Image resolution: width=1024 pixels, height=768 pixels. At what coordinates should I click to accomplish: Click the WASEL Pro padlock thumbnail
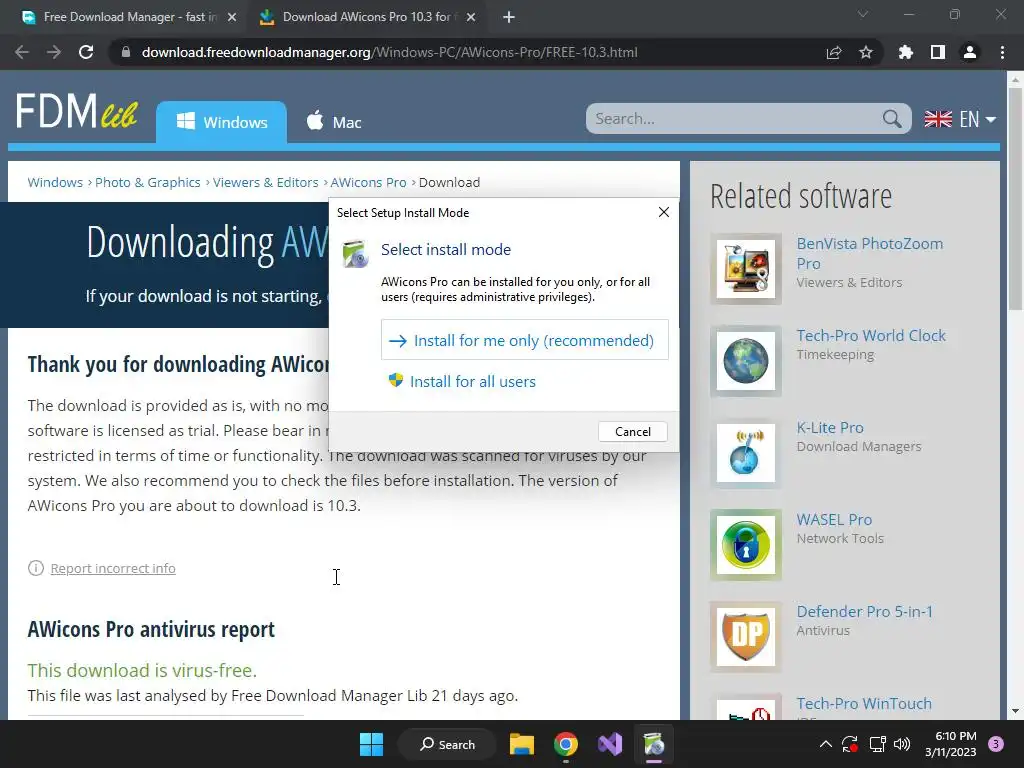click(746, 545)
